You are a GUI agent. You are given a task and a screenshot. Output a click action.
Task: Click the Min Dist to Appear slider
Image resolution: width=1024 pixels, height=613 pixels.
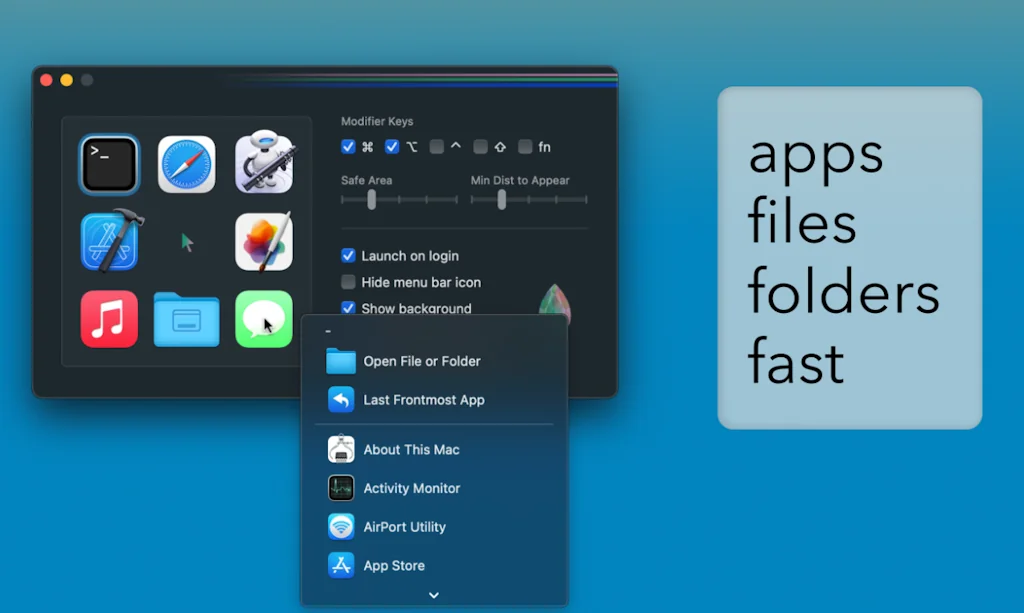click(502, 200)
